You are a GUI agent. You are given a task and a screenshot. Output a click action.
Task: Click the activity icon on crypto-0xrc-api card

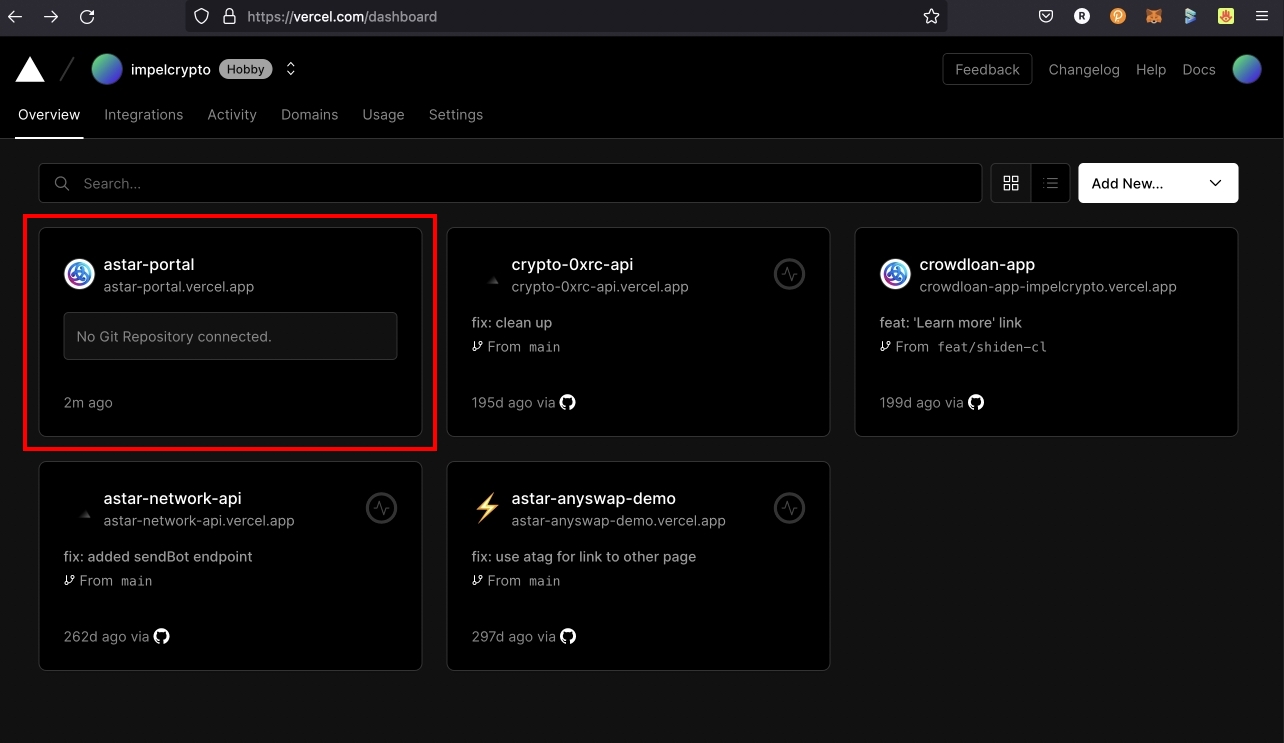[x=789, y=274]
